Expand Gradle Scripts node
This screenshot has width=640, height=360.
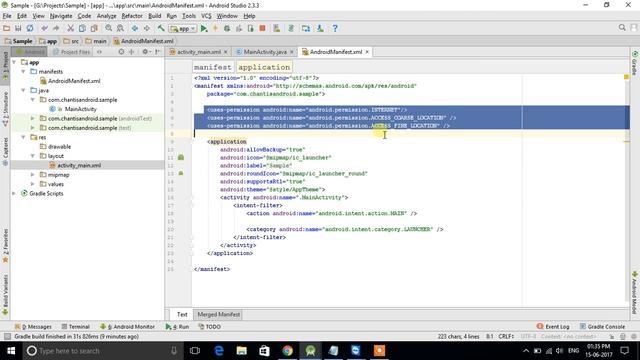(x=14, y=193)
